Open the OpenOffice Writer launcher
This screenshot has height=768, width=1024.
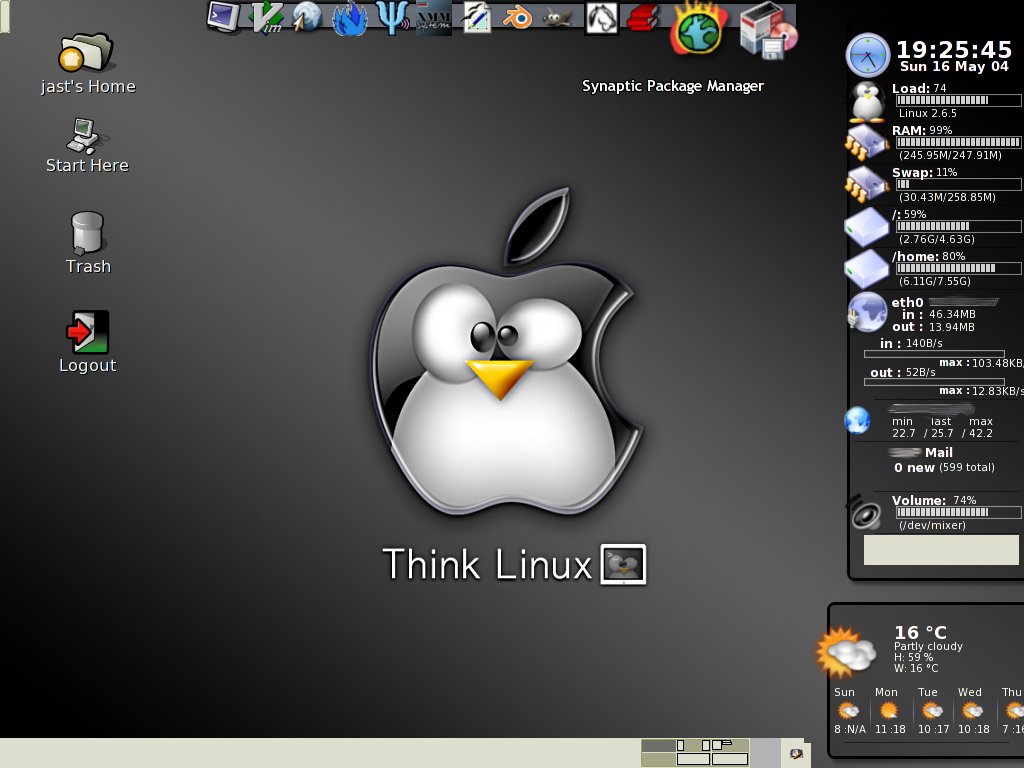[x=476, y=17]
